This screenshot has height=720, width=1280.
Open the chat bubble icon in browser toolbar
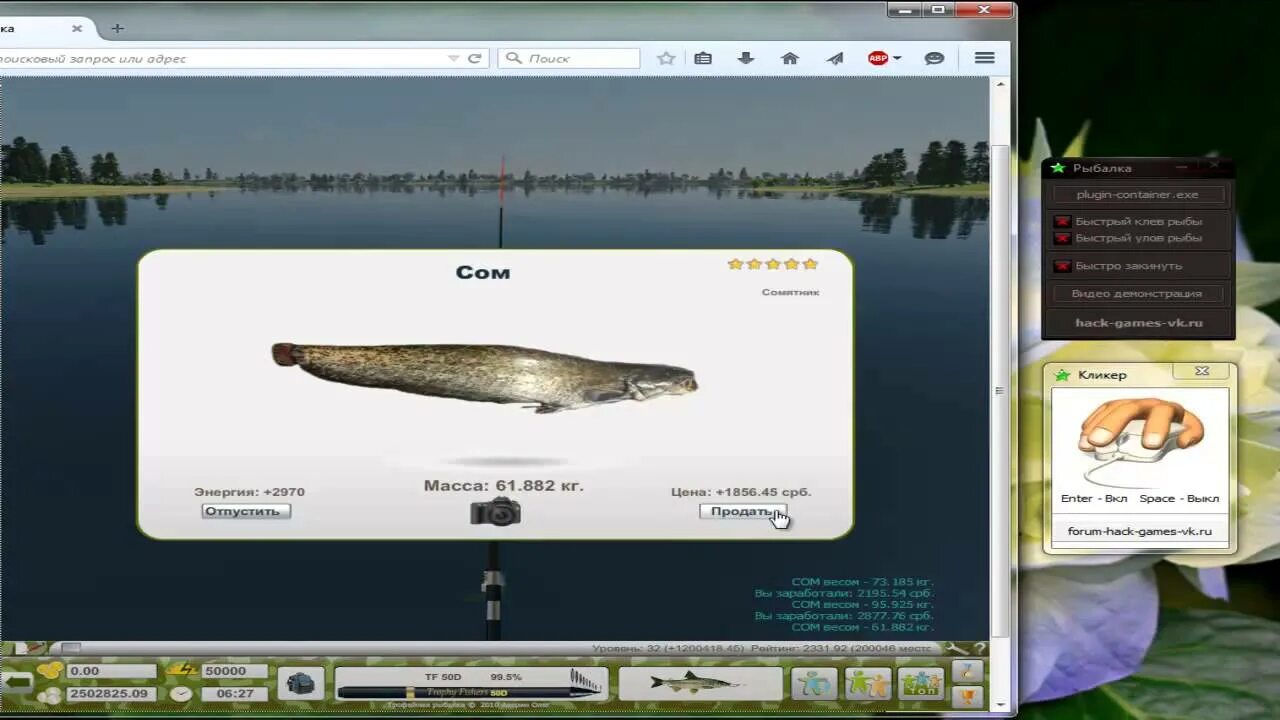(934, 59)
